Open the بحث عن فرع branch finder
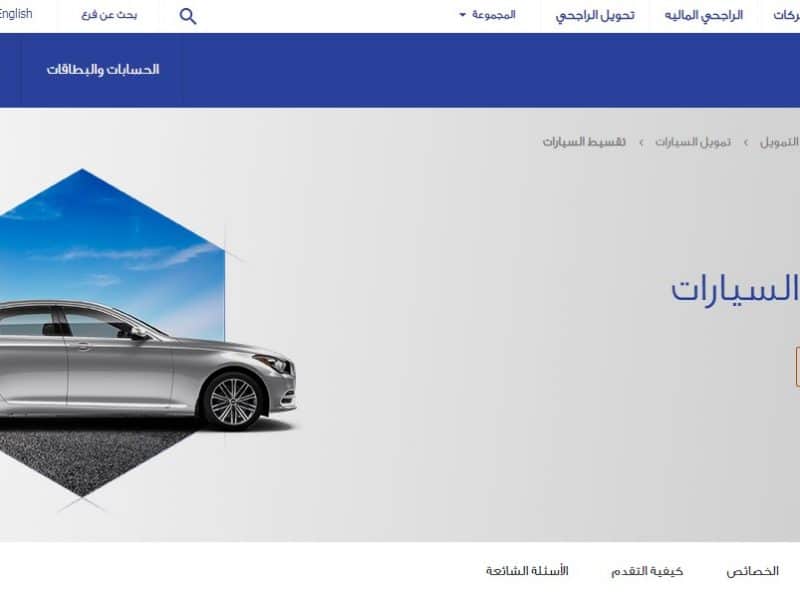The height and width of the screenshot is (600, 800). pyautogui.click(x=109, y=15)
